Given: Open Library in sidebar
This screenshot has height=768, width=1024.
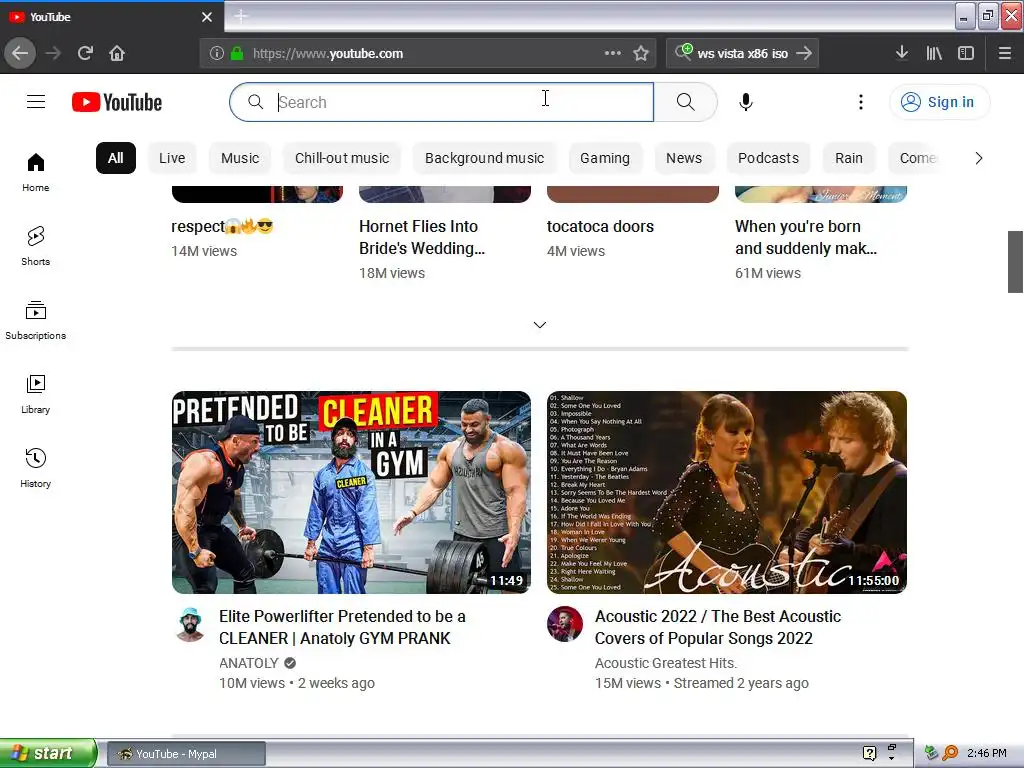Looking at the screenshot, I should [x=36, y=394].
